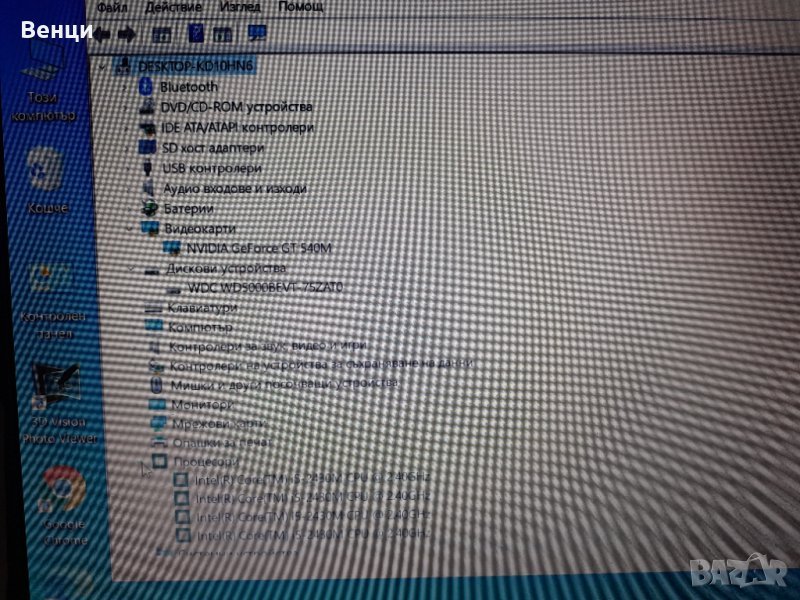Select the first Intel Core i5-2430M processor entry
This screenshot has width=800, height=600.
point(312,478)
